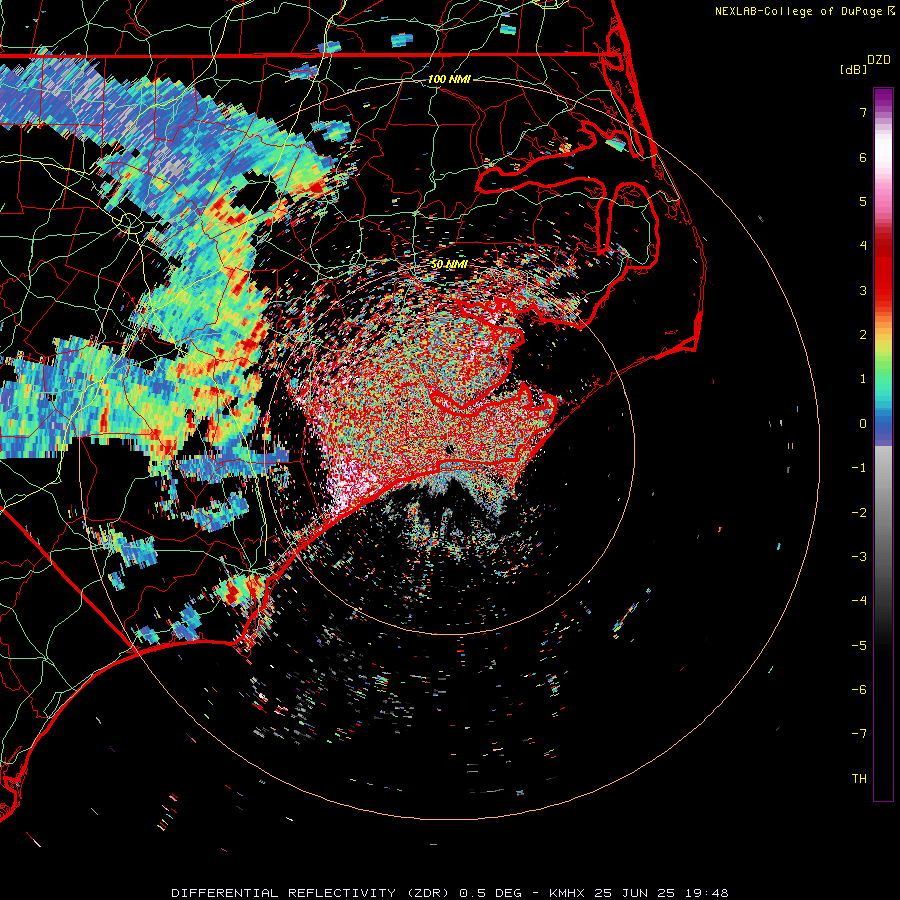Select the 0 dB scale label

863,424
